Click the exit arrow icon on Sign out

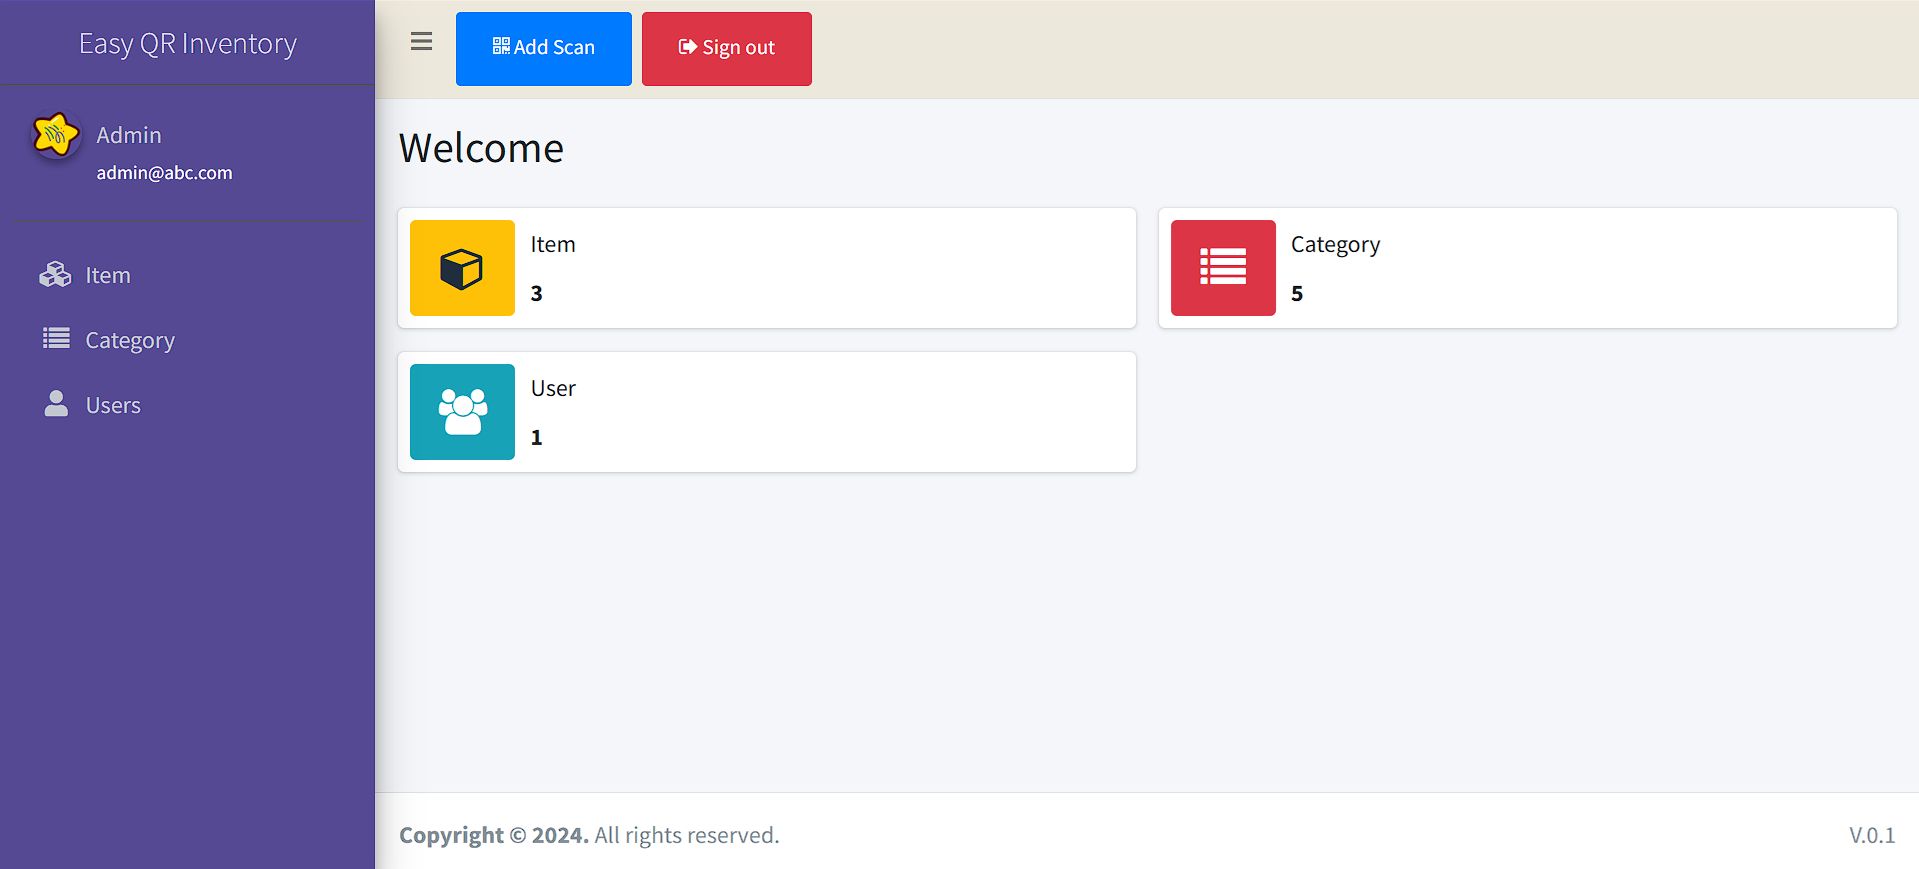(x=687, y=47)
